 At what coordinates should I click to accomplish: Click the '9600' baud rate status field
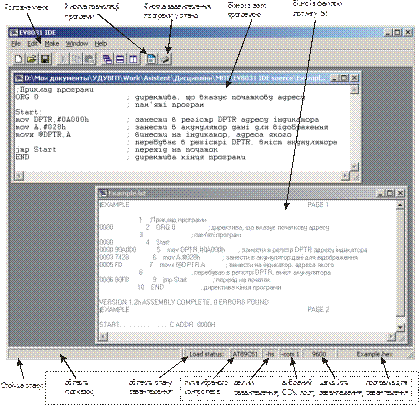pos(319,354)
